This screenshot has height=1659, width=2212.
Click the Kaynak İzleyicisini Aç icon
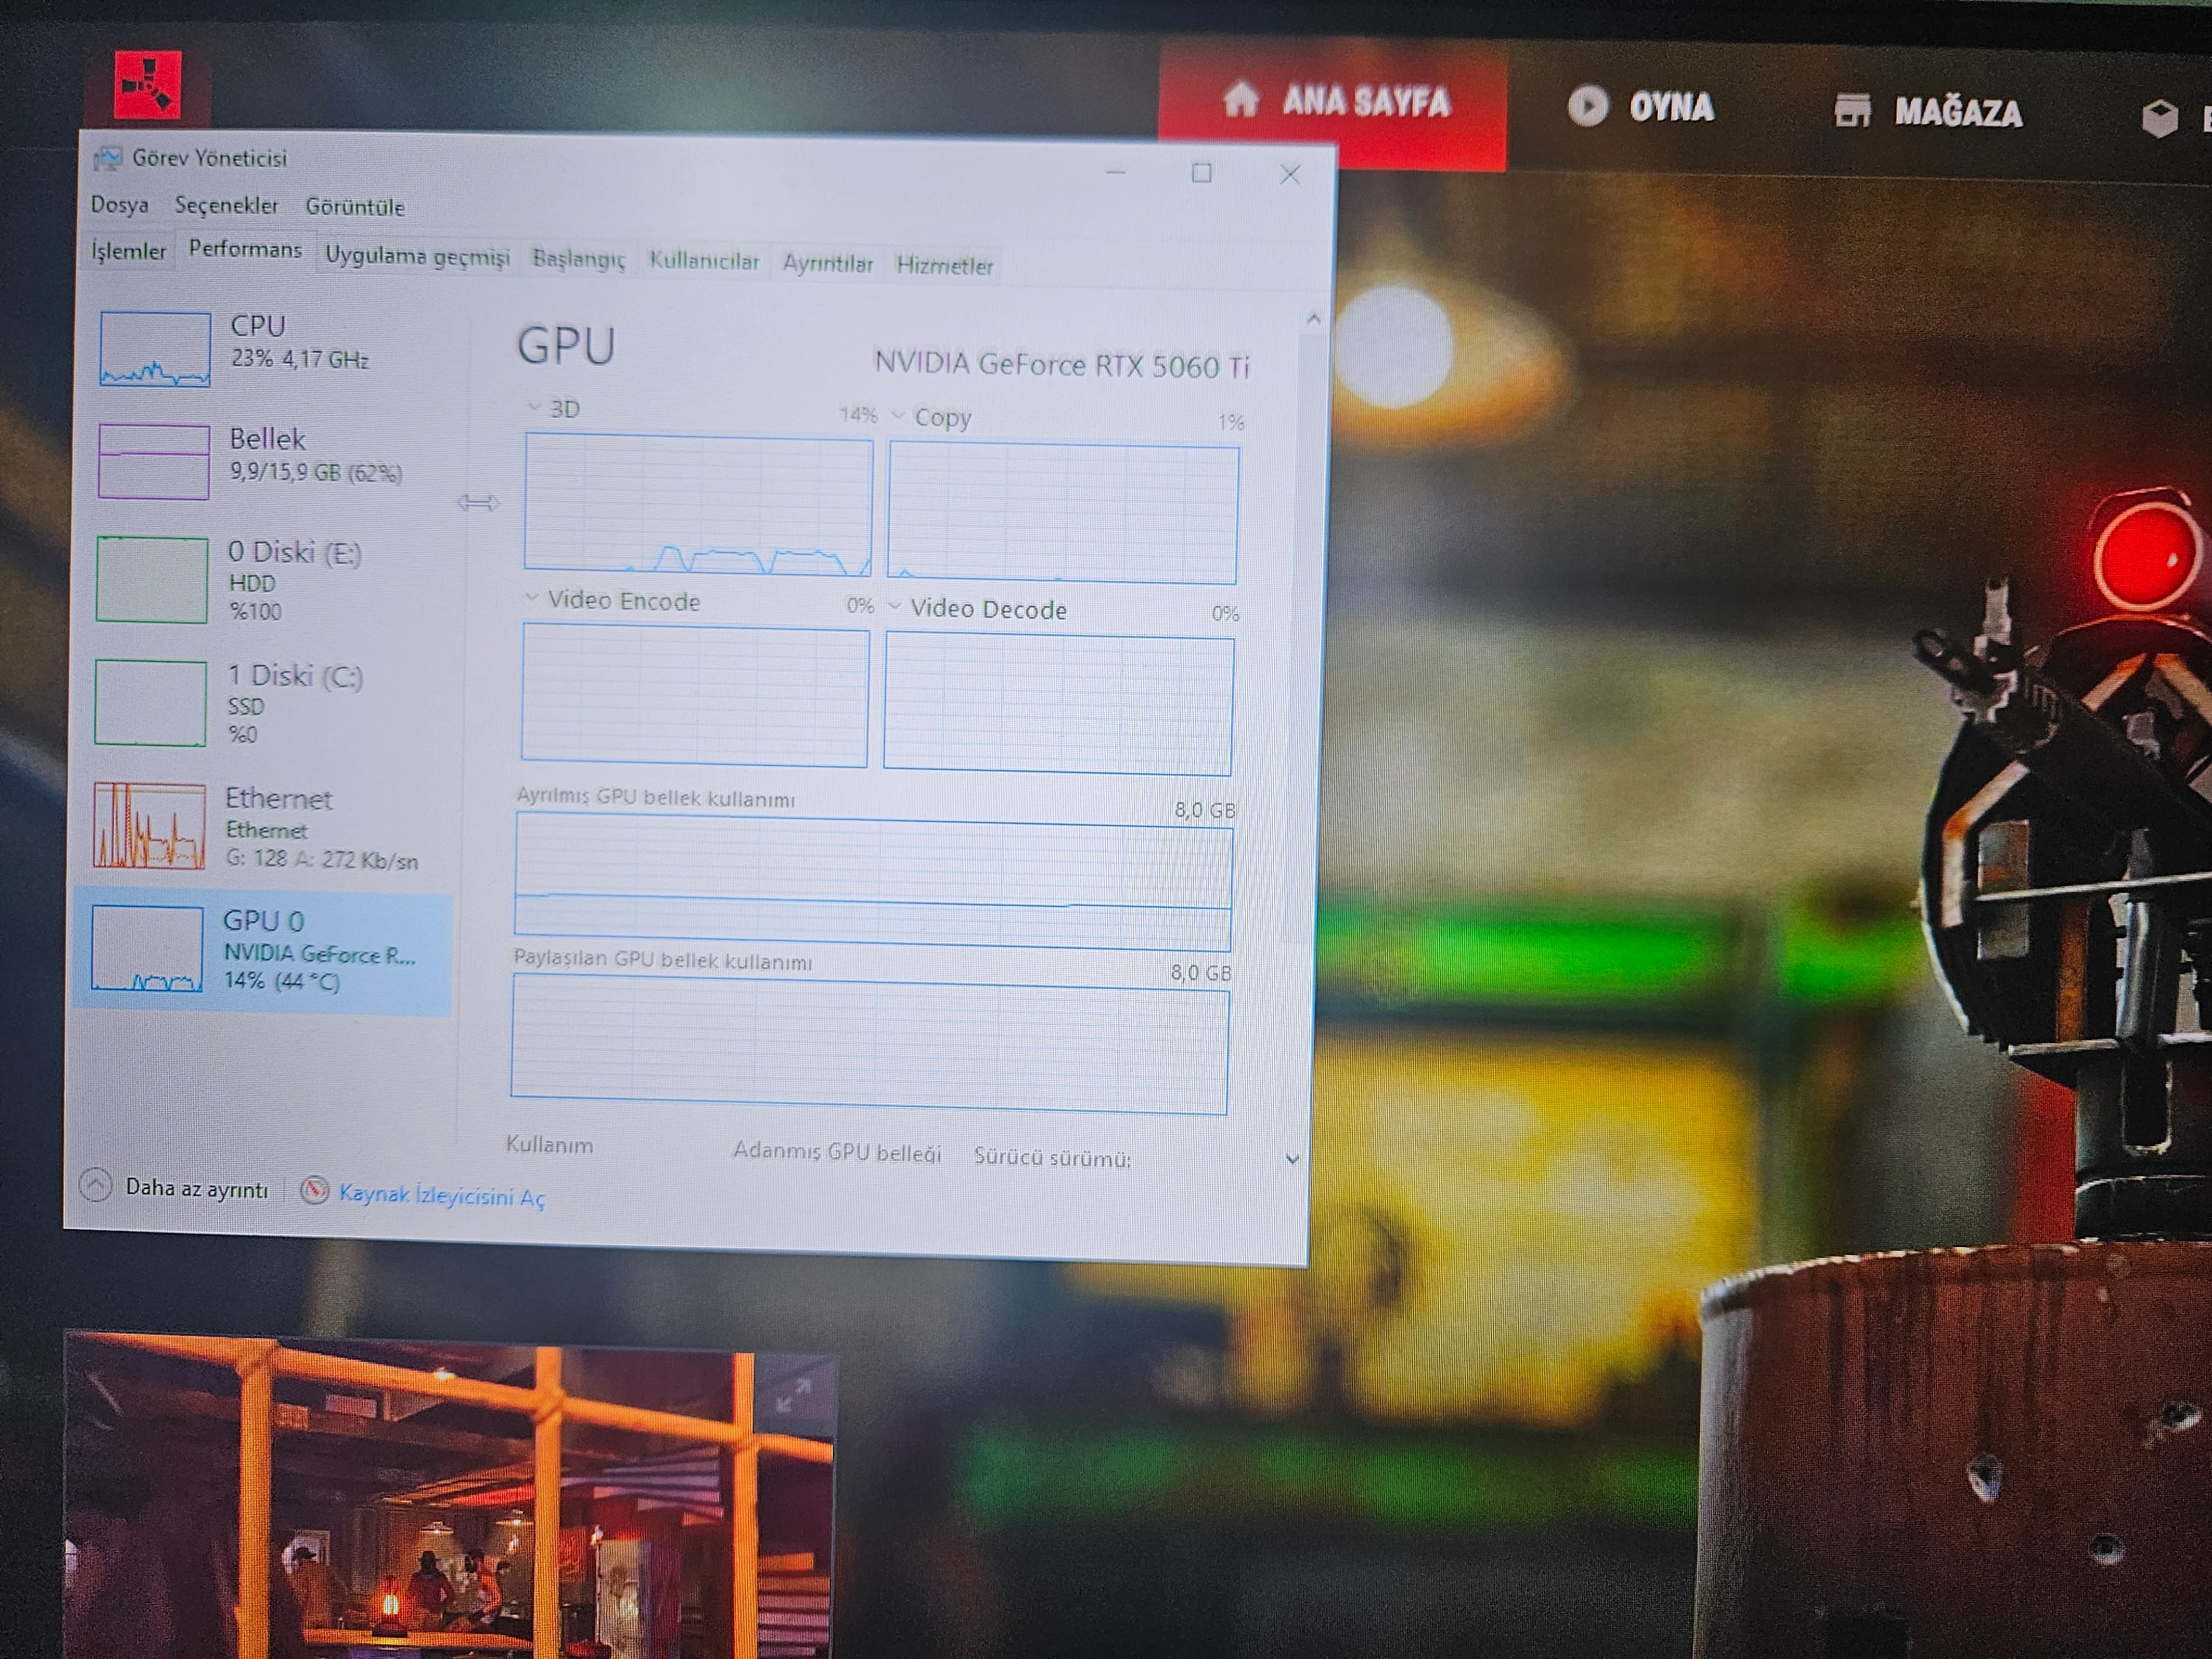(315, 1190)
